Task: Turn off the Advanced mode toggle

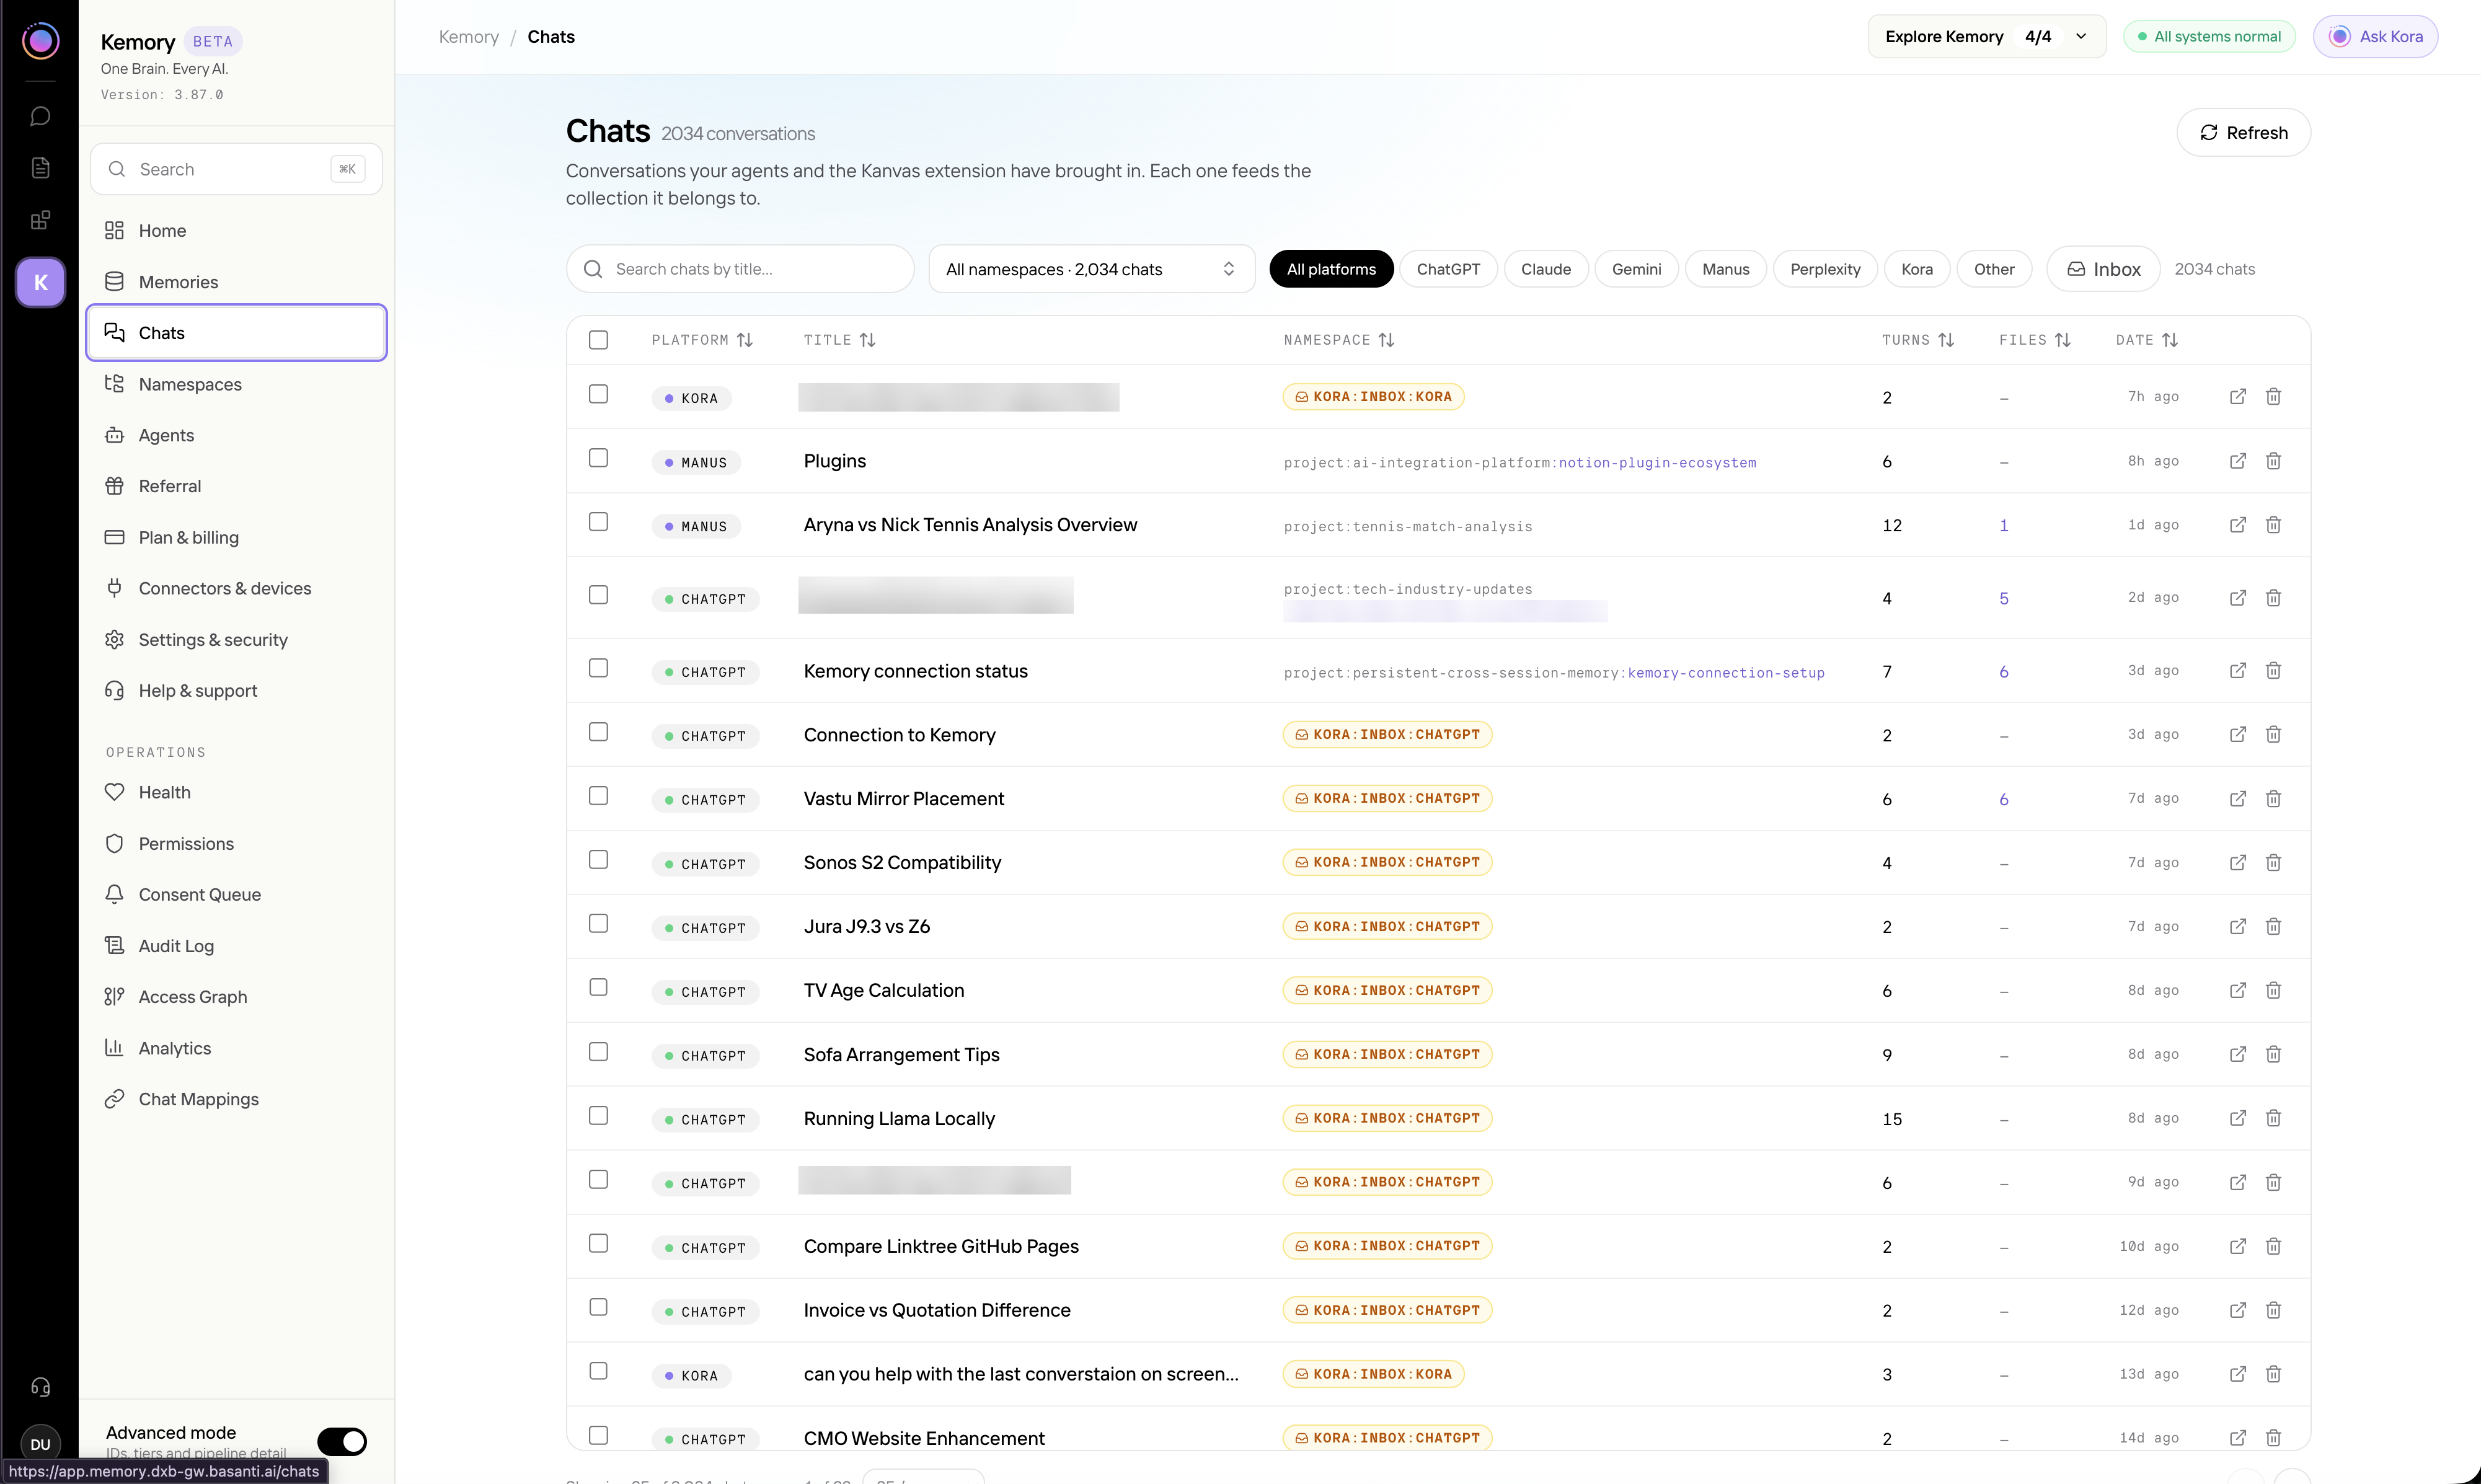Action: click(x=342, y=1441)
